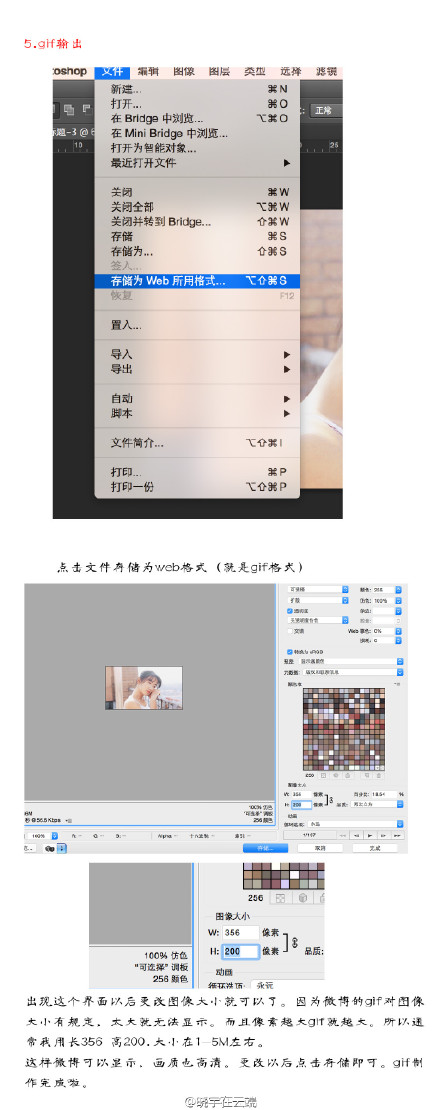
Task: Open the 品质 两次立方 dropdown
Action: [x=376, y=804]
